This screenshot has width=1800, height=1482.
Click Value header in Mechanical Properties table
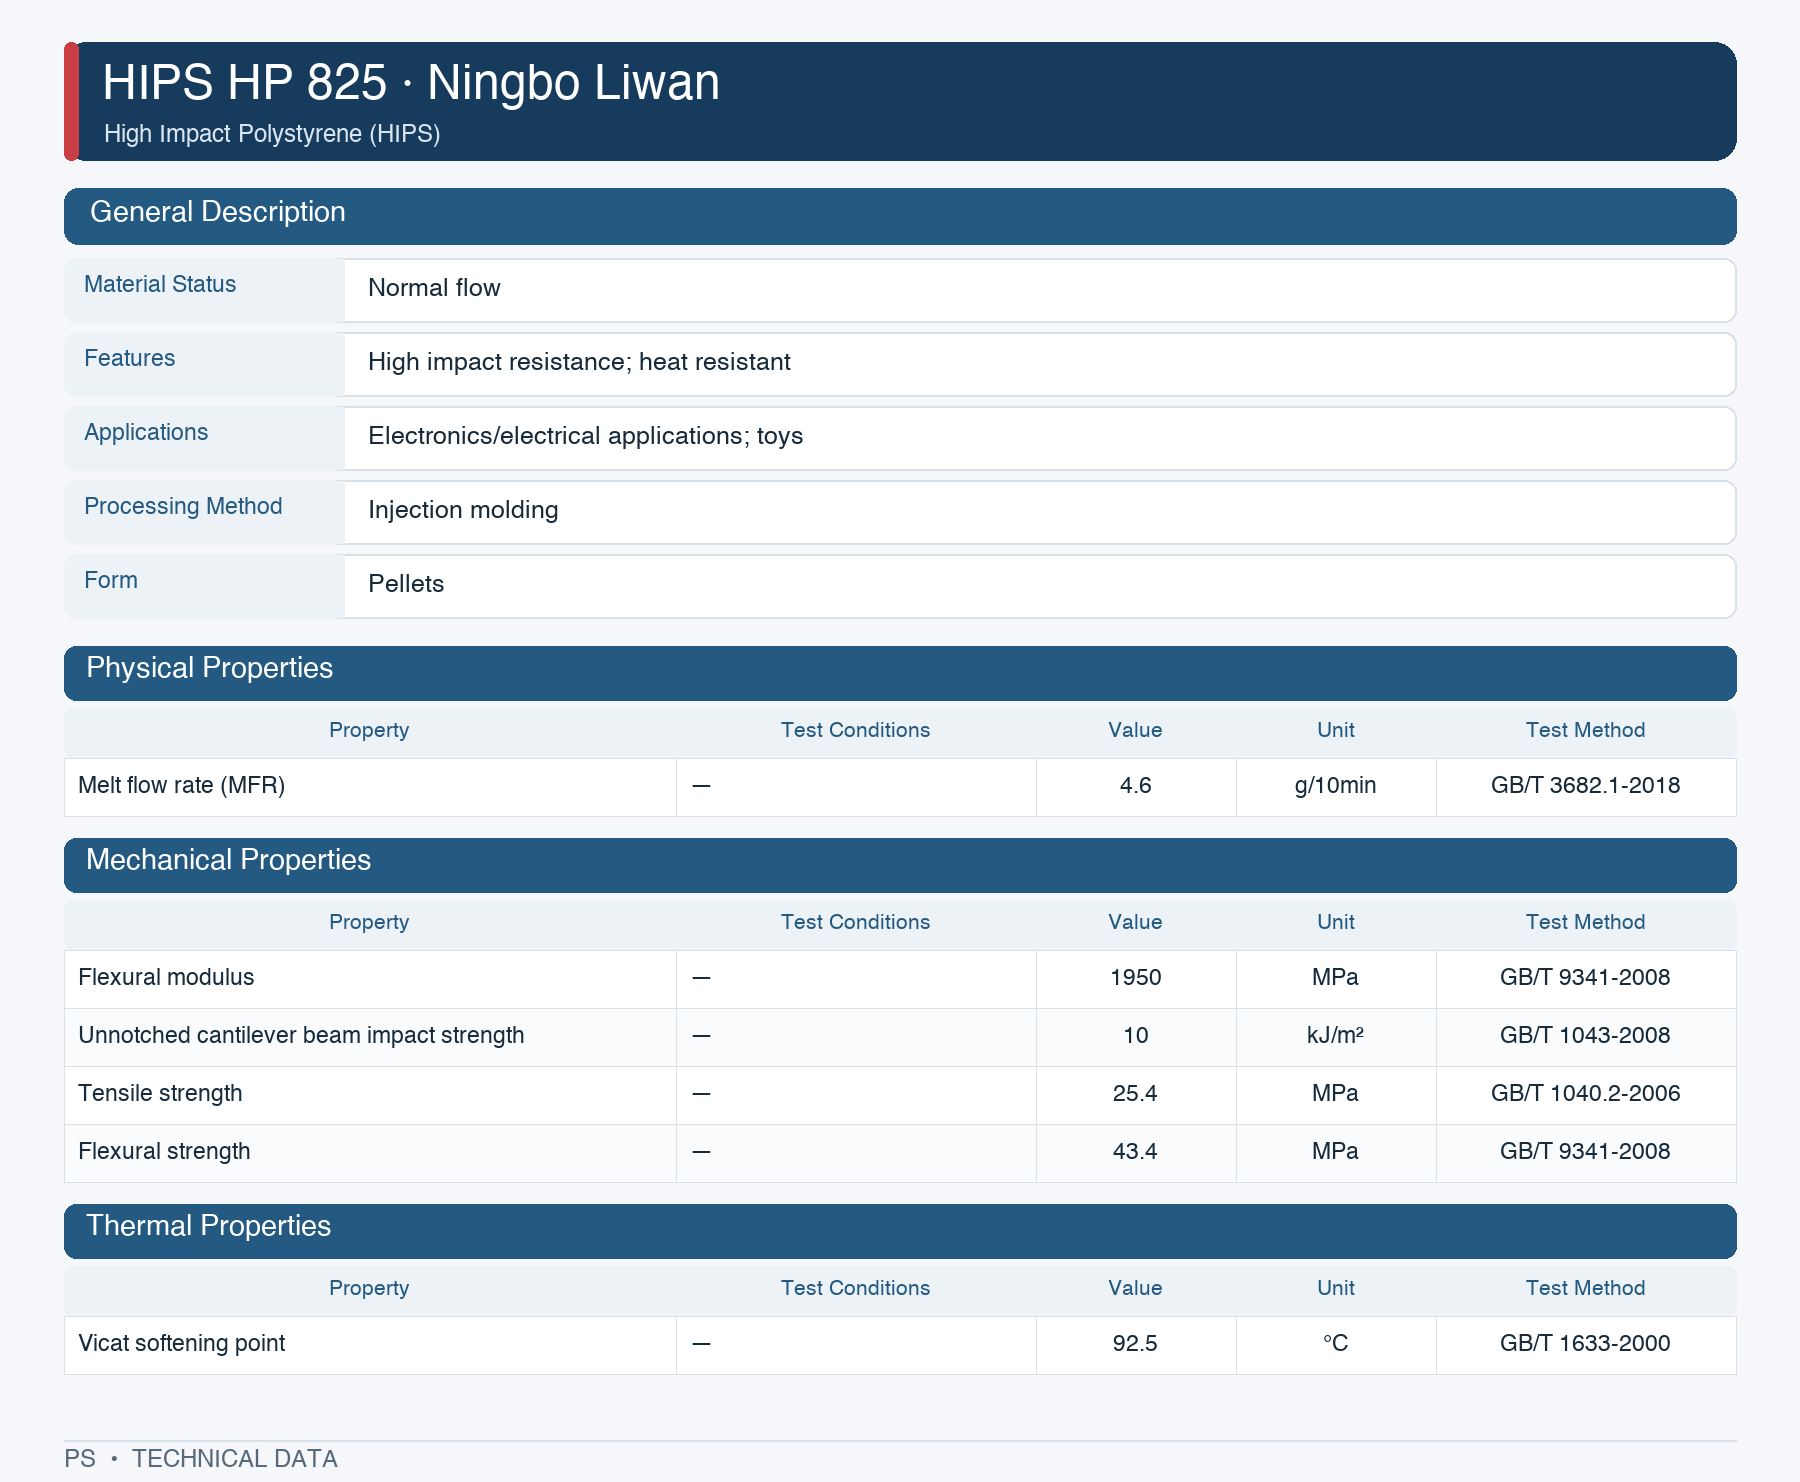pyautogui.click(x=1135, y=922)
